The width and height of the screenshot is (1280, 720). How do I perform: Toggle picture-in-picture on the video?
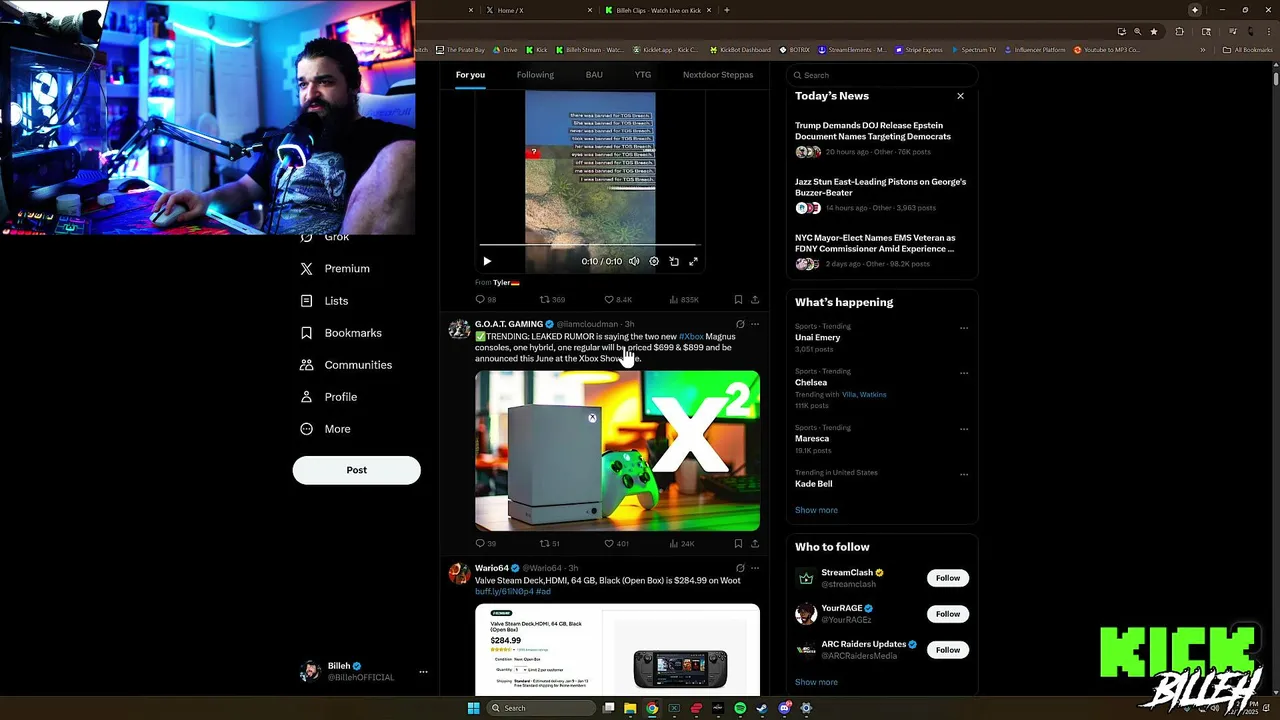click(674, 261)
